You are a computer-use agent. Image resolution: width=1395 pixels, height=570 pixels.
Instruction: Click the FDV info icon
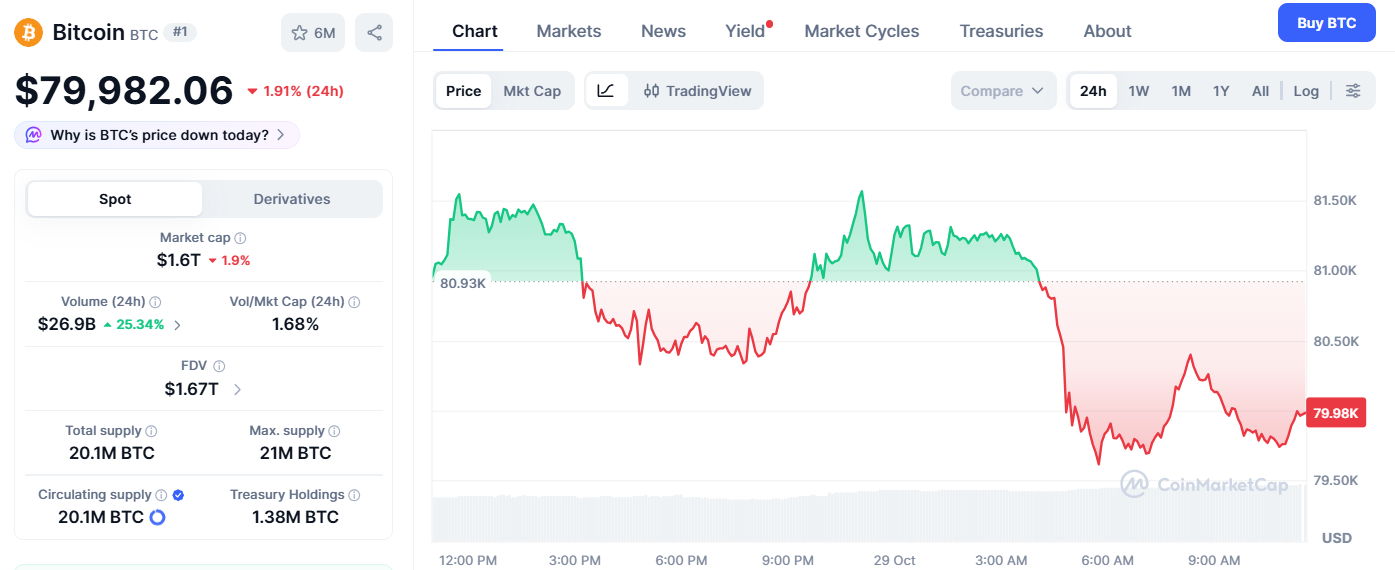coord(219,366)
